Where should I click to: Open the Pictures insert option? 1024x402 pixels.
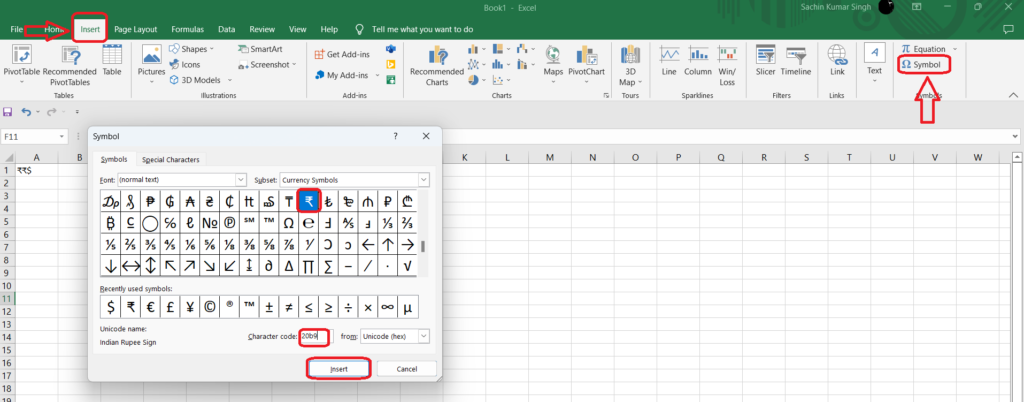click(x=152, y=65)
